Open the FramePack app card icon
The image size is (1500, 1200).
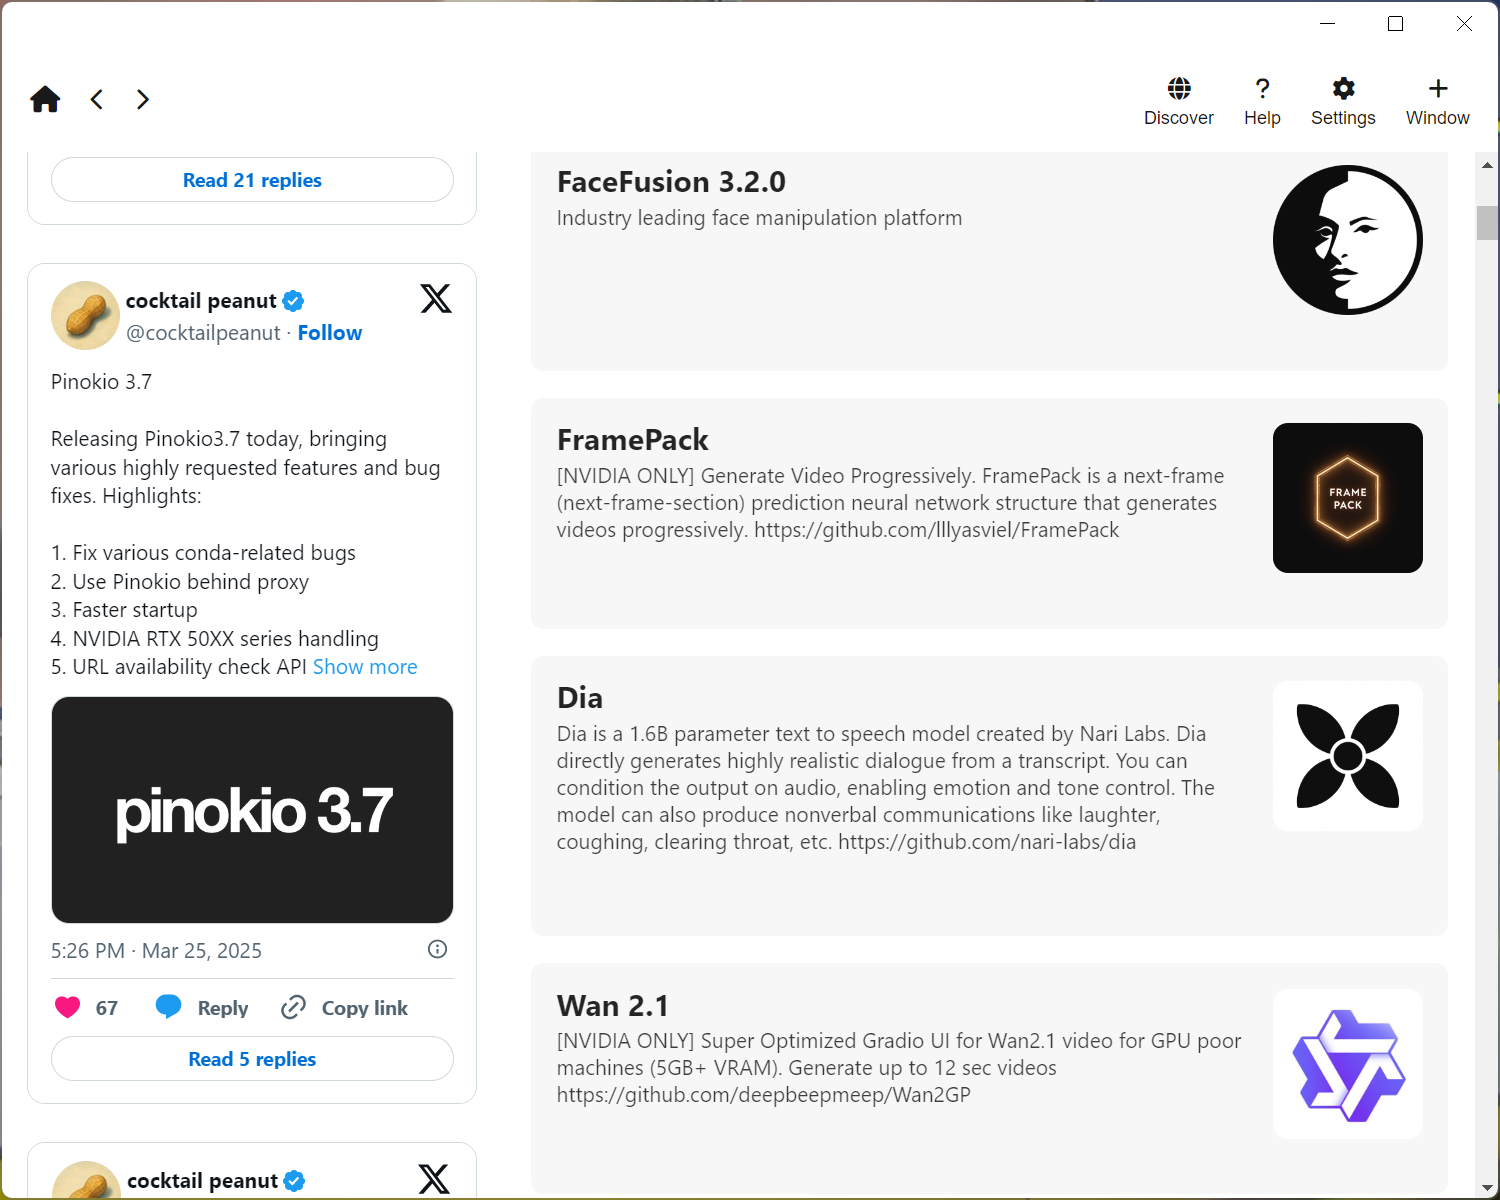1347,498
